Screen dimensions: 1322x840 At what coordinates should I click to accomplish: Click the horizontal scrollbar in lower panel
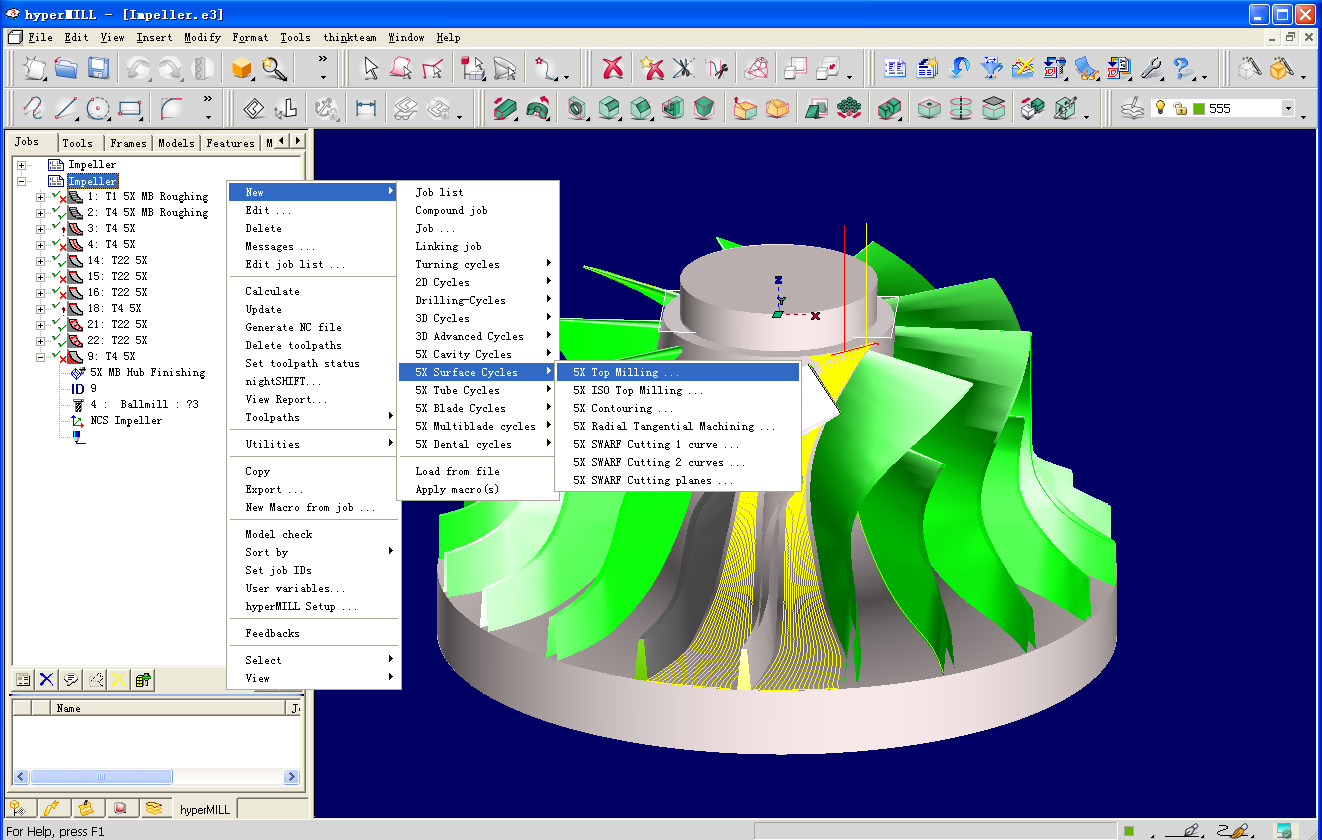(x=155, y=776)
